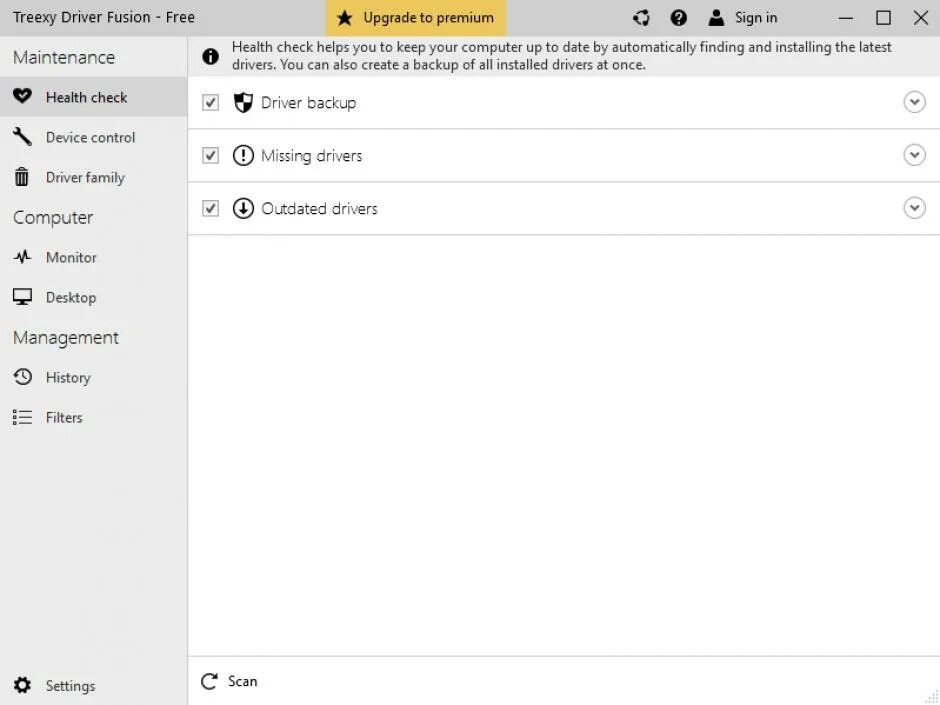
Task: Click the clock icon beside History
Action: point(22,377)
